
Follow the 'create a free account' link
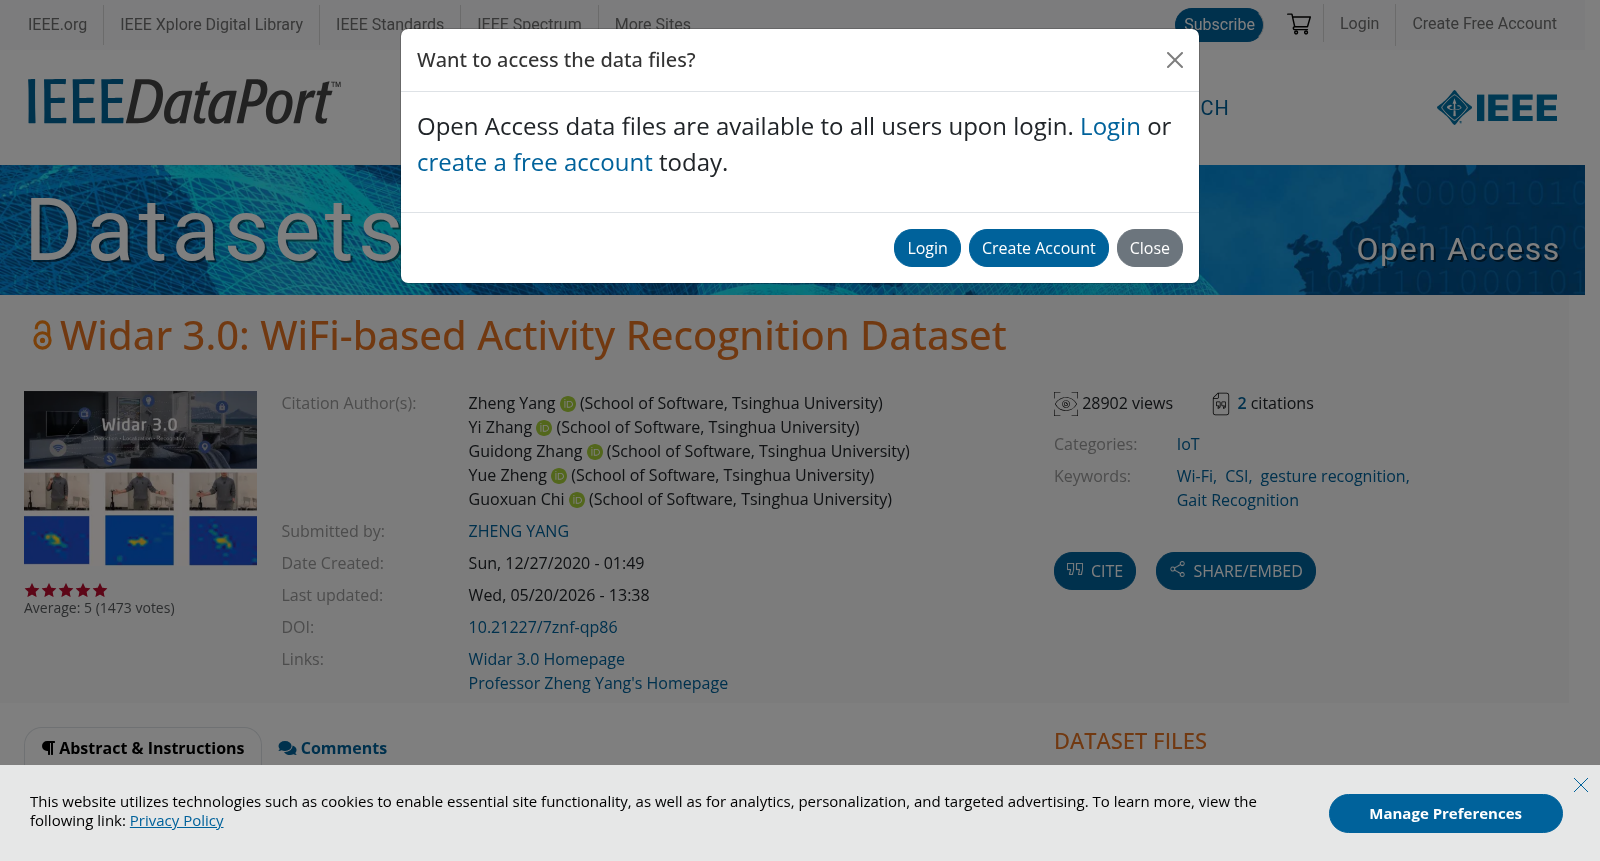[534, 163]
